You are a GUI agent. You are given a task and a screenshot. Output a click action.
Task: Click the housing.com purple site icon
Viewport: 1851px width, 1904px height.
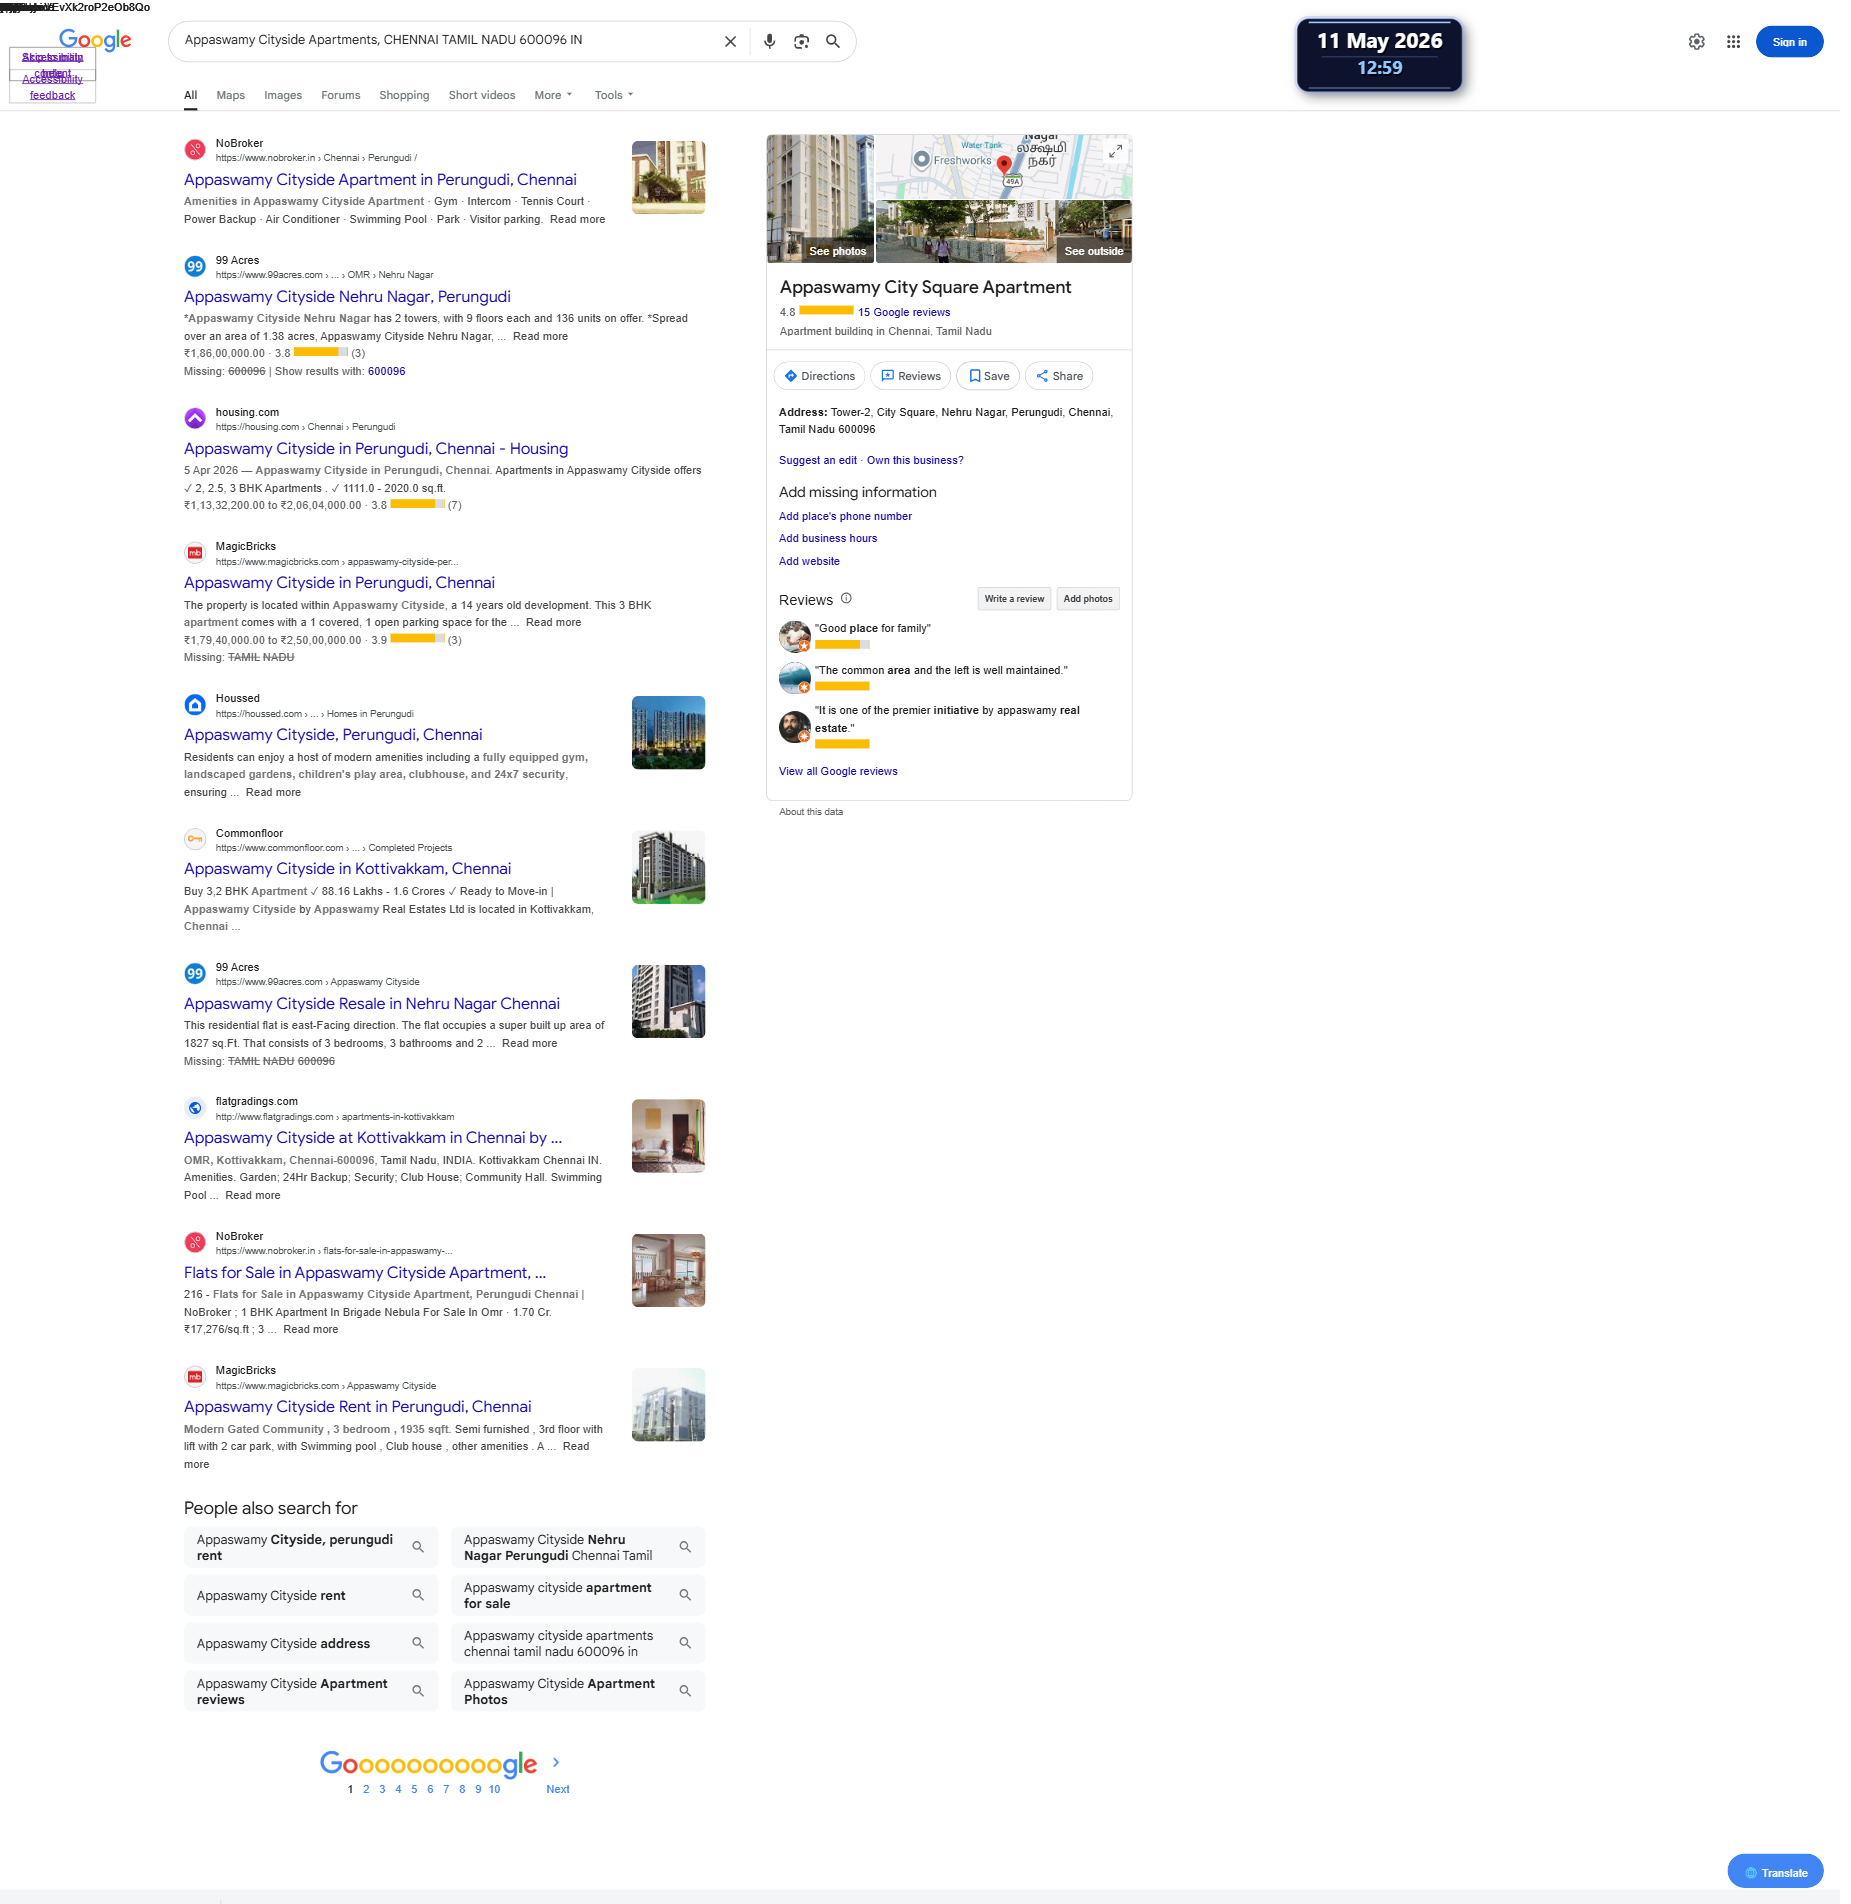click(x=195, y=419)
